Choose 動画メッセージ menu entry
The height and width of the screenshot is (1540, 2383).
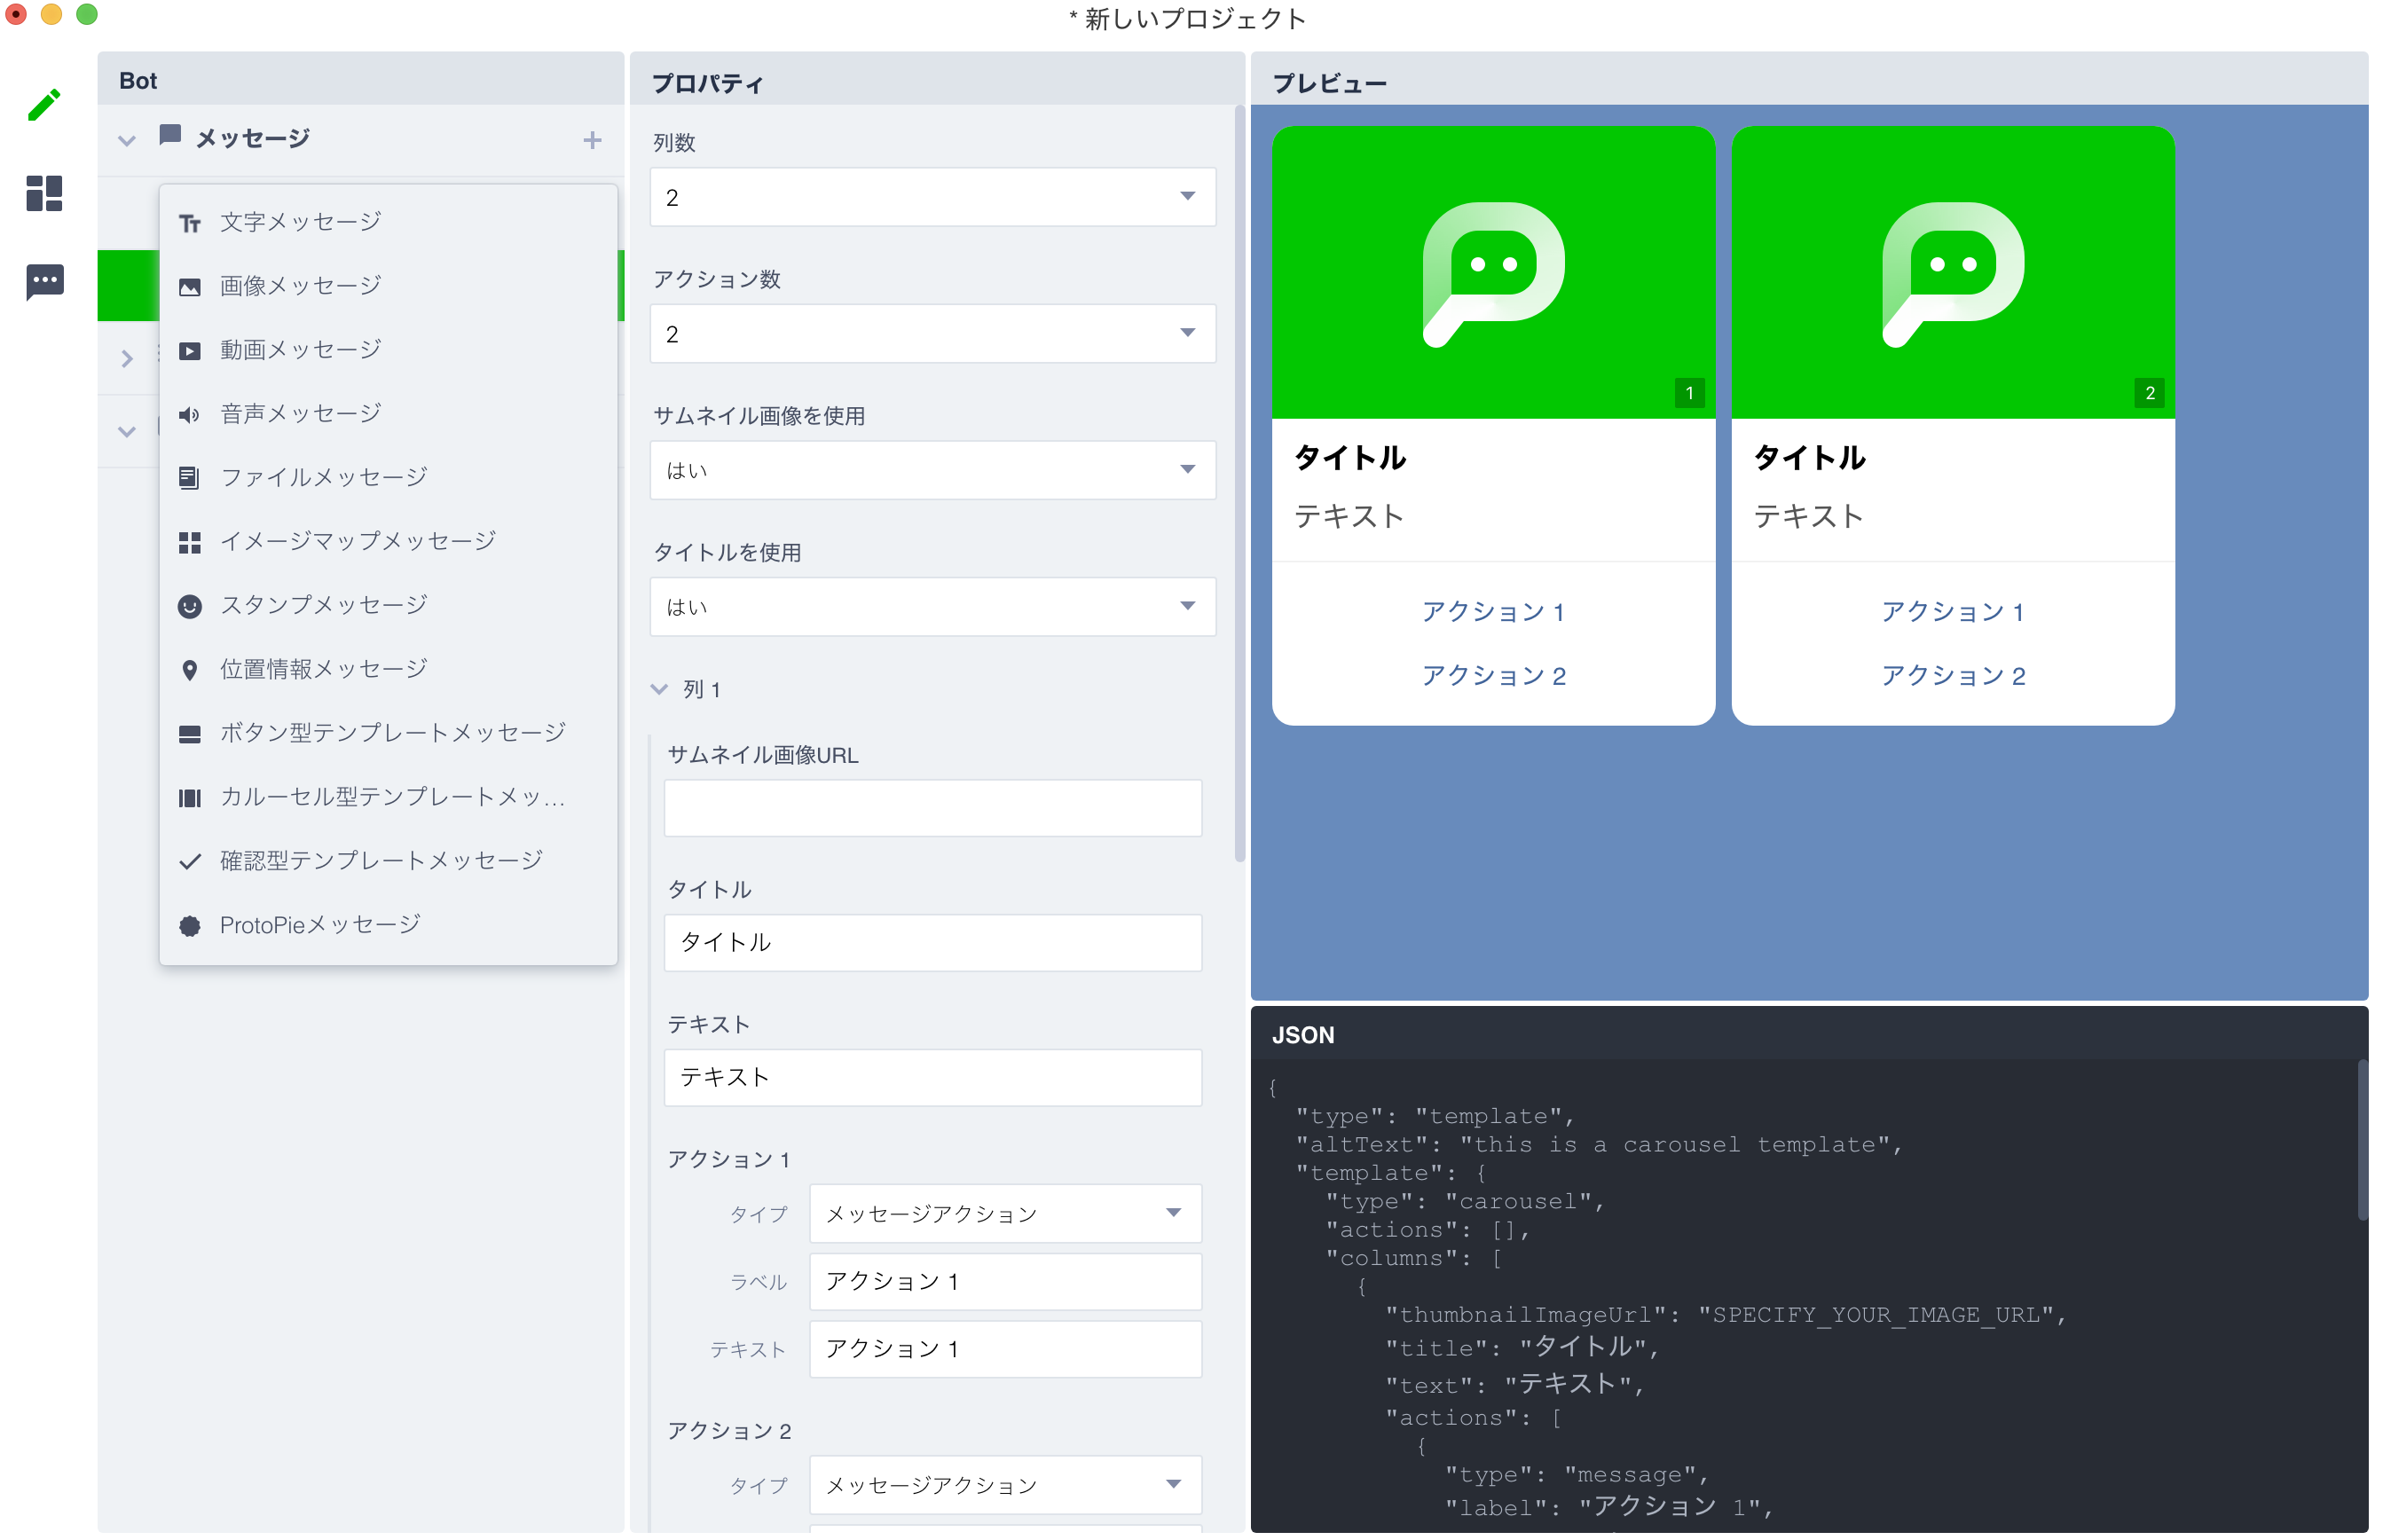(388, 350)
